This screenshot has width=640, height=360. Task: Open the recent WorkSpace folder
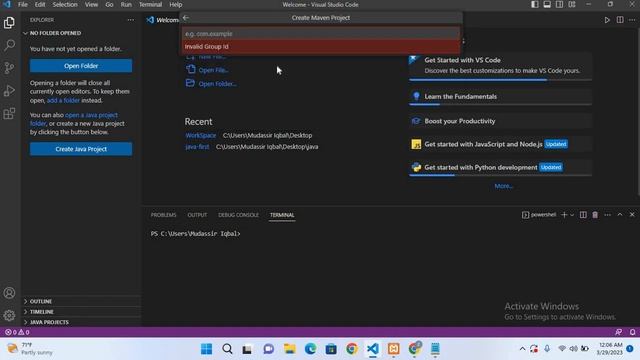coord(200,135)
